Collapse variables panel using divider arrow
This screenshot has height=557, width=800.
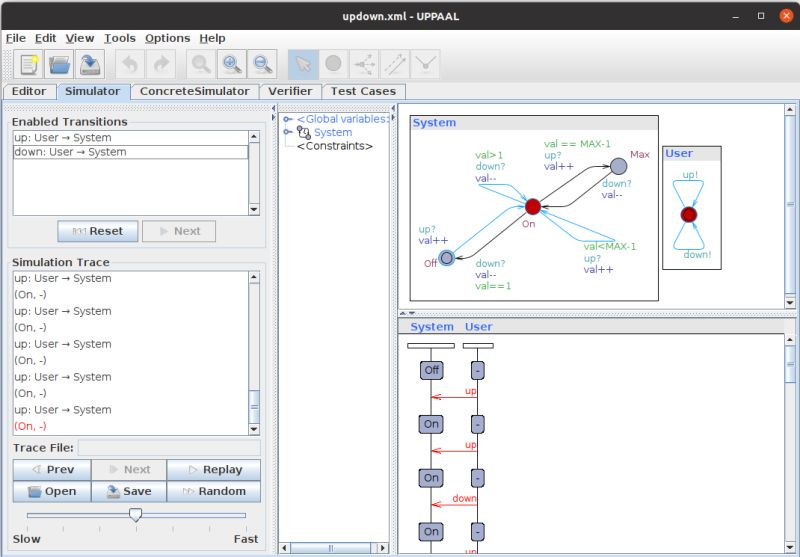393,109
